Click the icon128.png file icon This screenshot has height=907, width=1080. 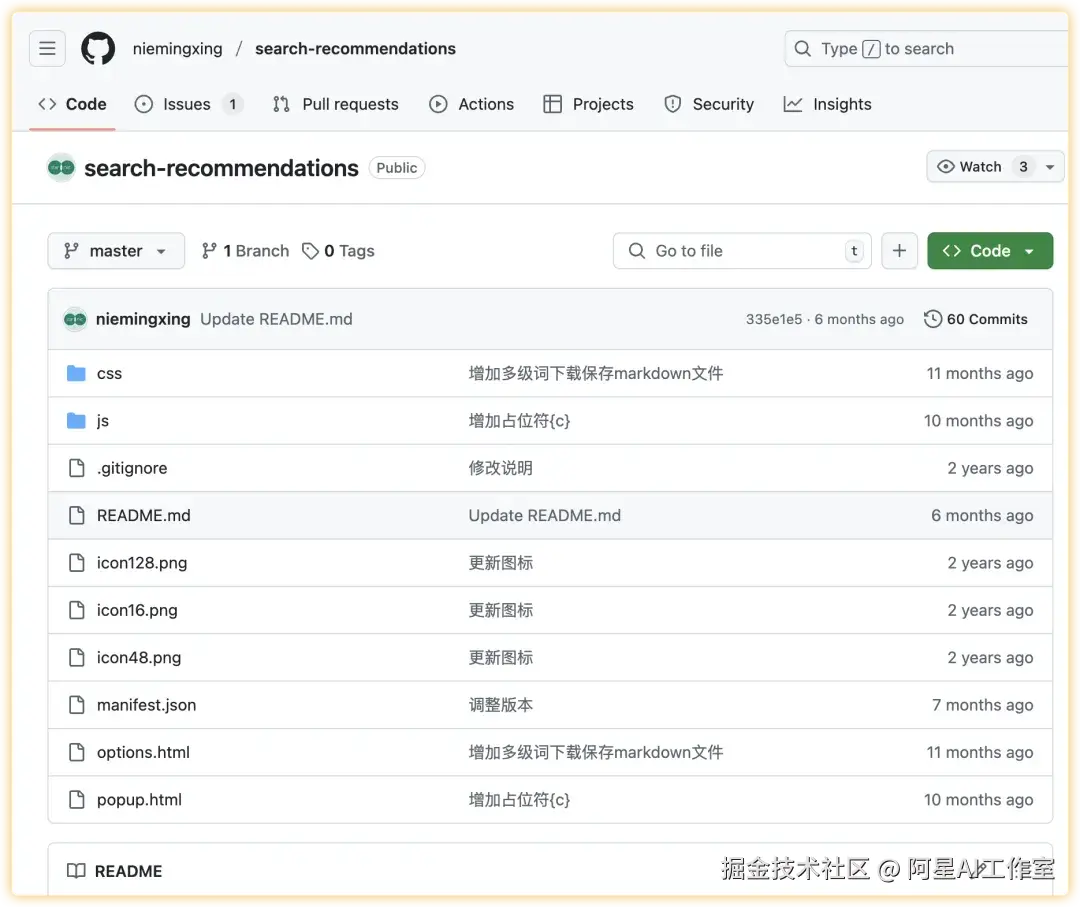coord(76,563)
